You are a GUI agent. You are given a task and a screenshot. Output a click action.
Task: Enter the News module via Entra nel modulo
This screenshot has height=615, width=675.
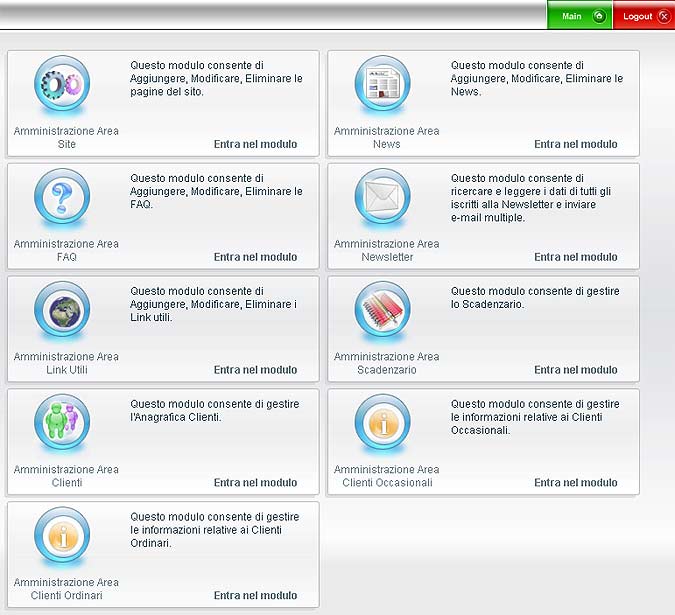pyautogui.click(x=576, y=144)
